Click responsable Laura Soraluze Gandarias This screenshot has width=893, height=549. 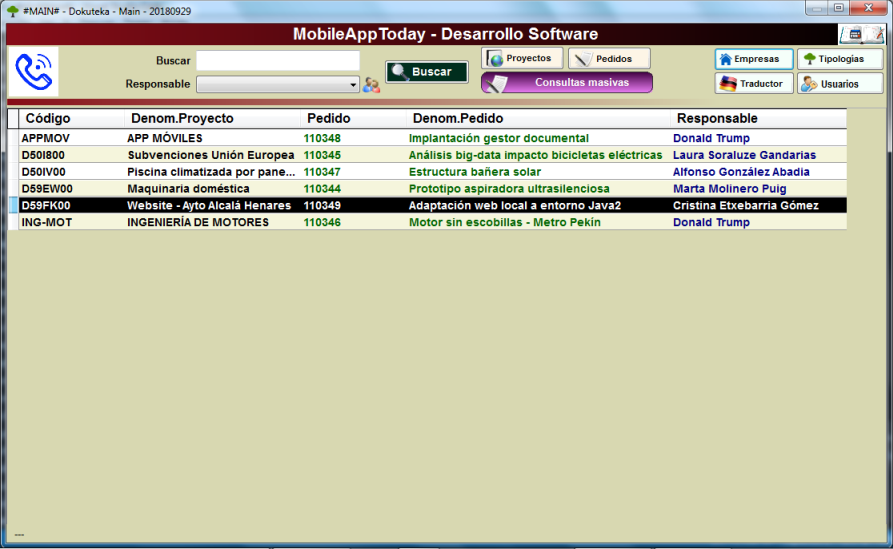[744, 155]
